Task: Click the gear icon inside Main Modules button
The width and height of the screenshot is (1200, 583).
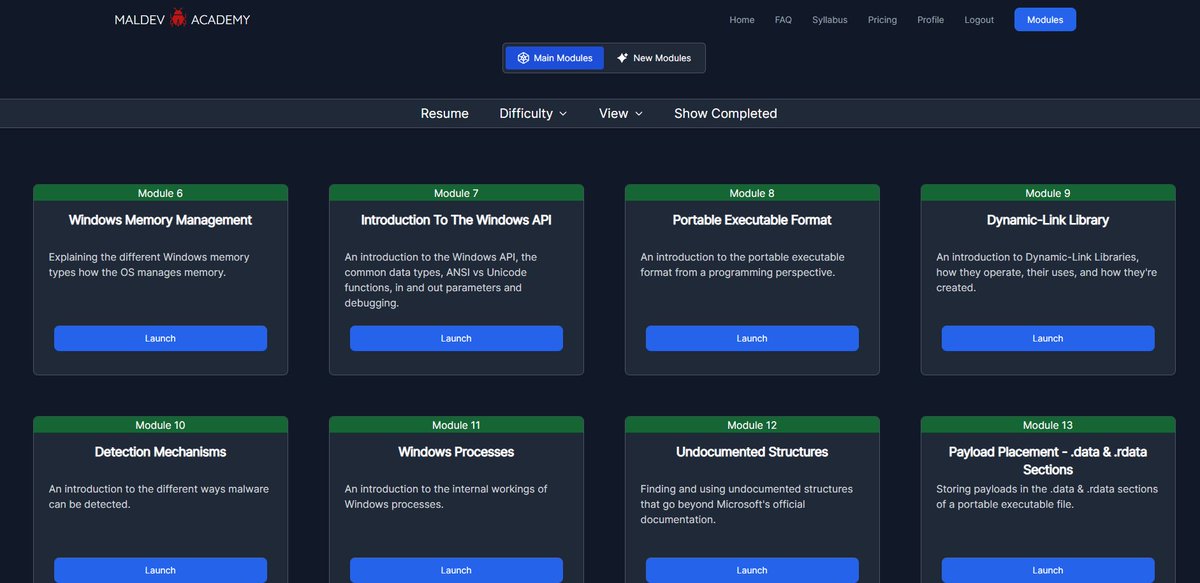Action: 521,57
